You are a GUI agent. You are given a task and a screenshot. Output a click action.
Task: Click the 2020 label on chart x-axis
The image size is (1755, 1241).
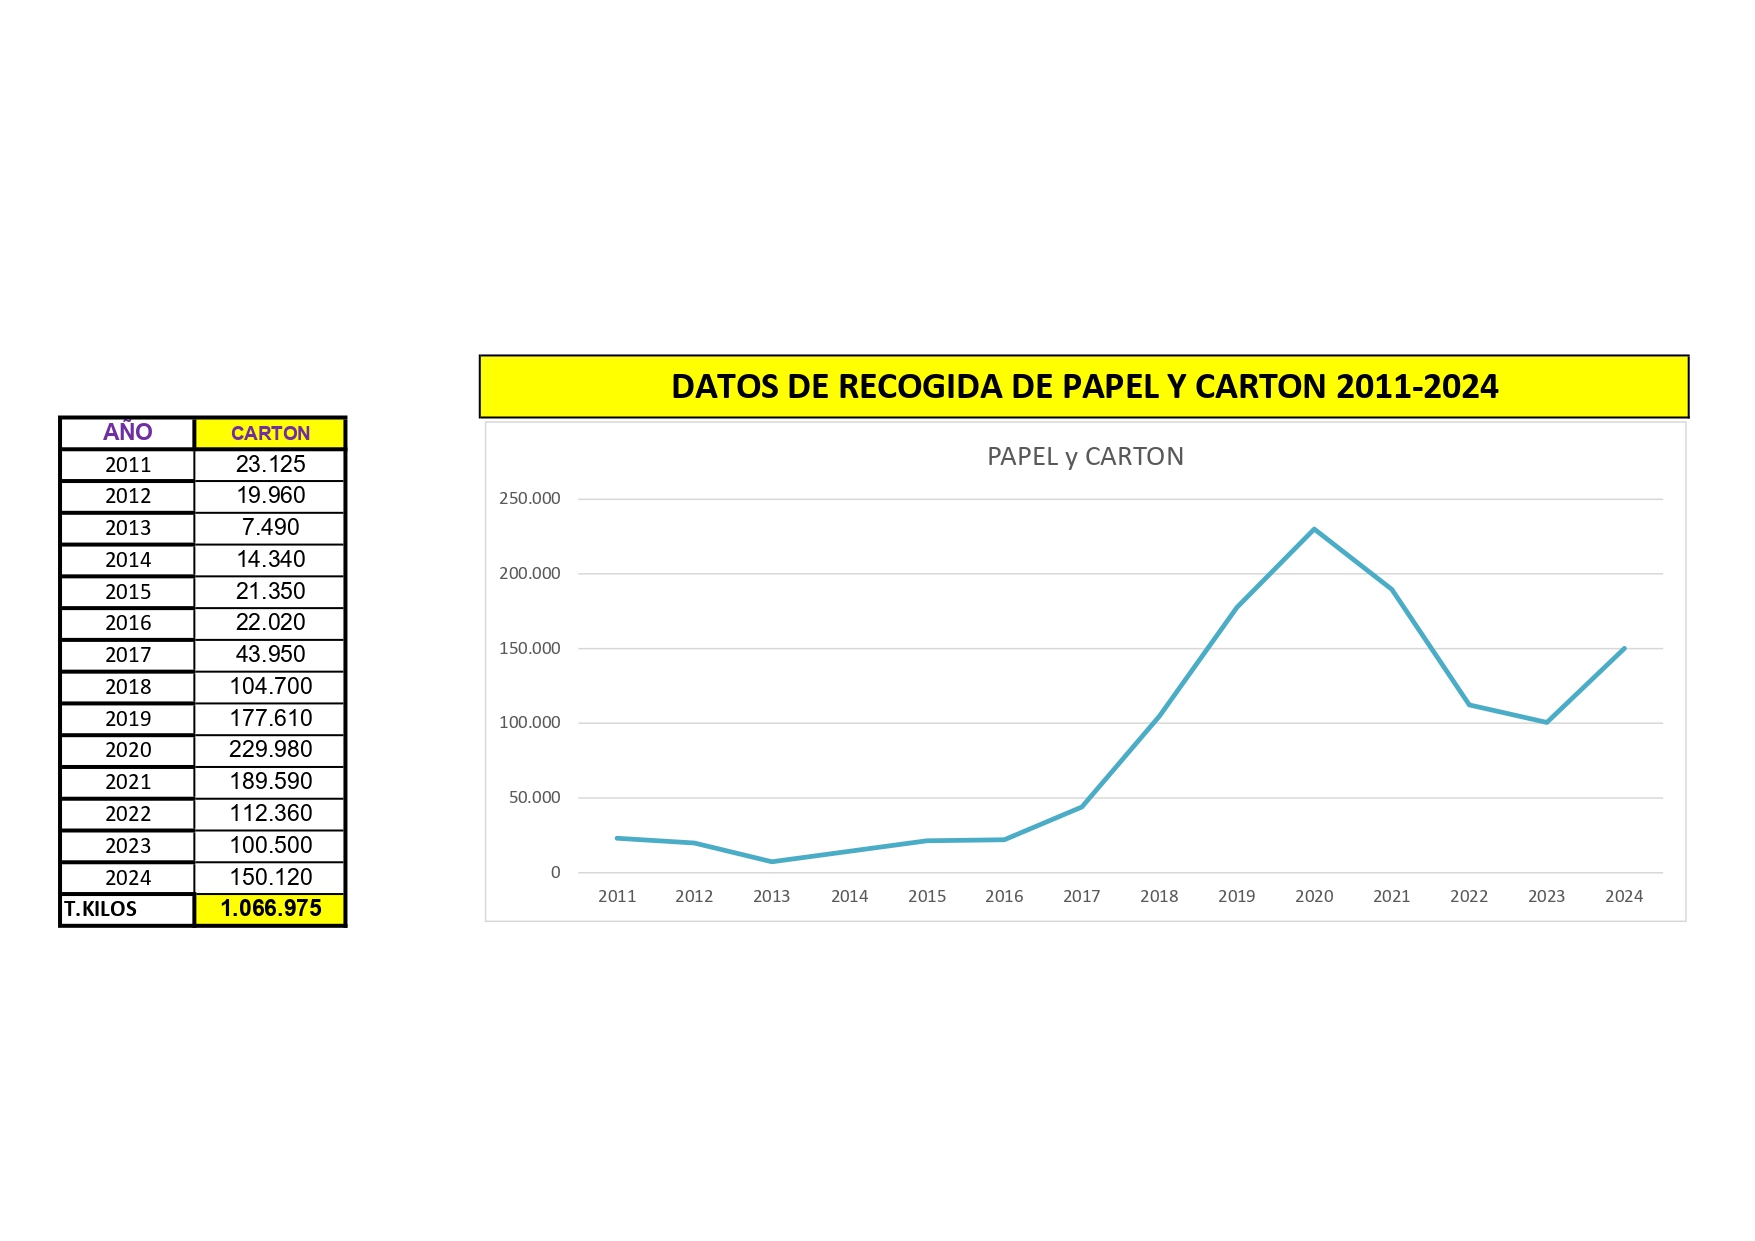pos(1313,896)
